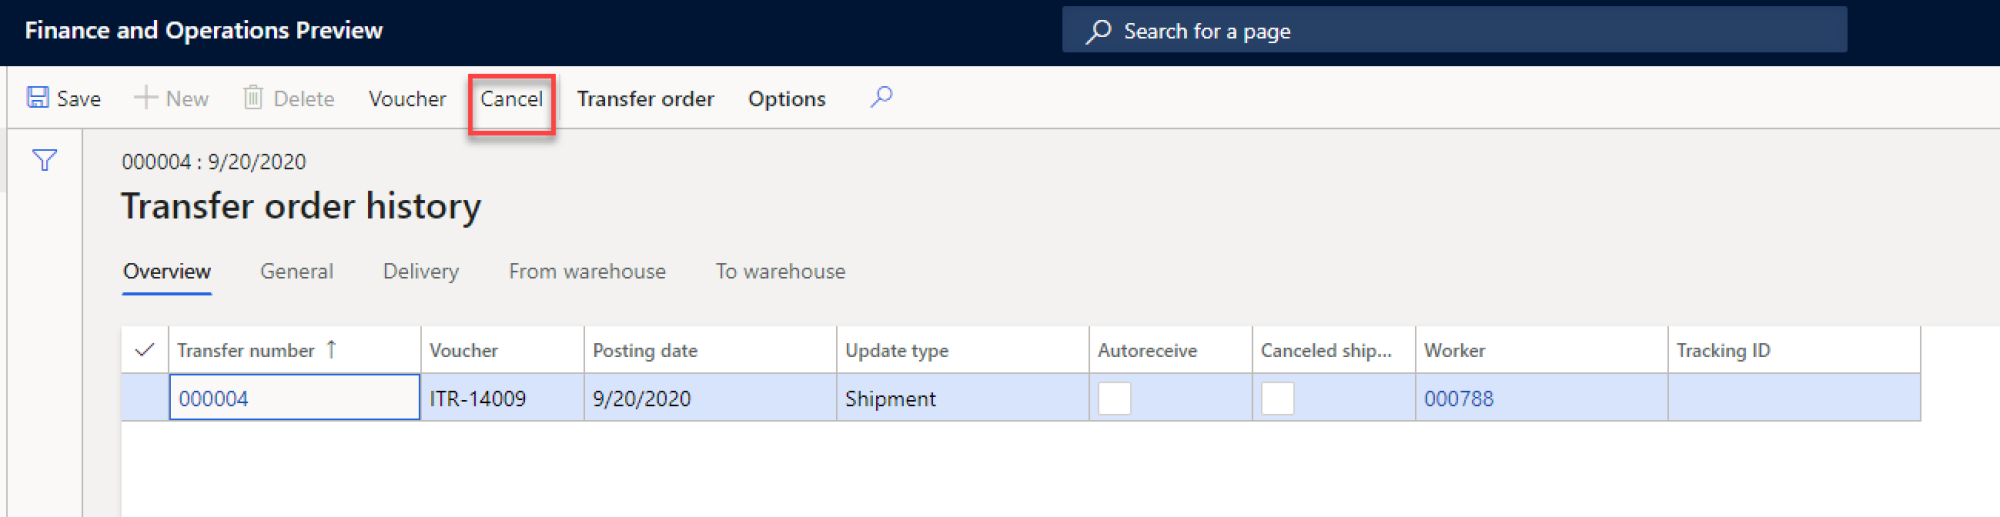Open worker 000788 link
2000x517 pixels.
1459,398
